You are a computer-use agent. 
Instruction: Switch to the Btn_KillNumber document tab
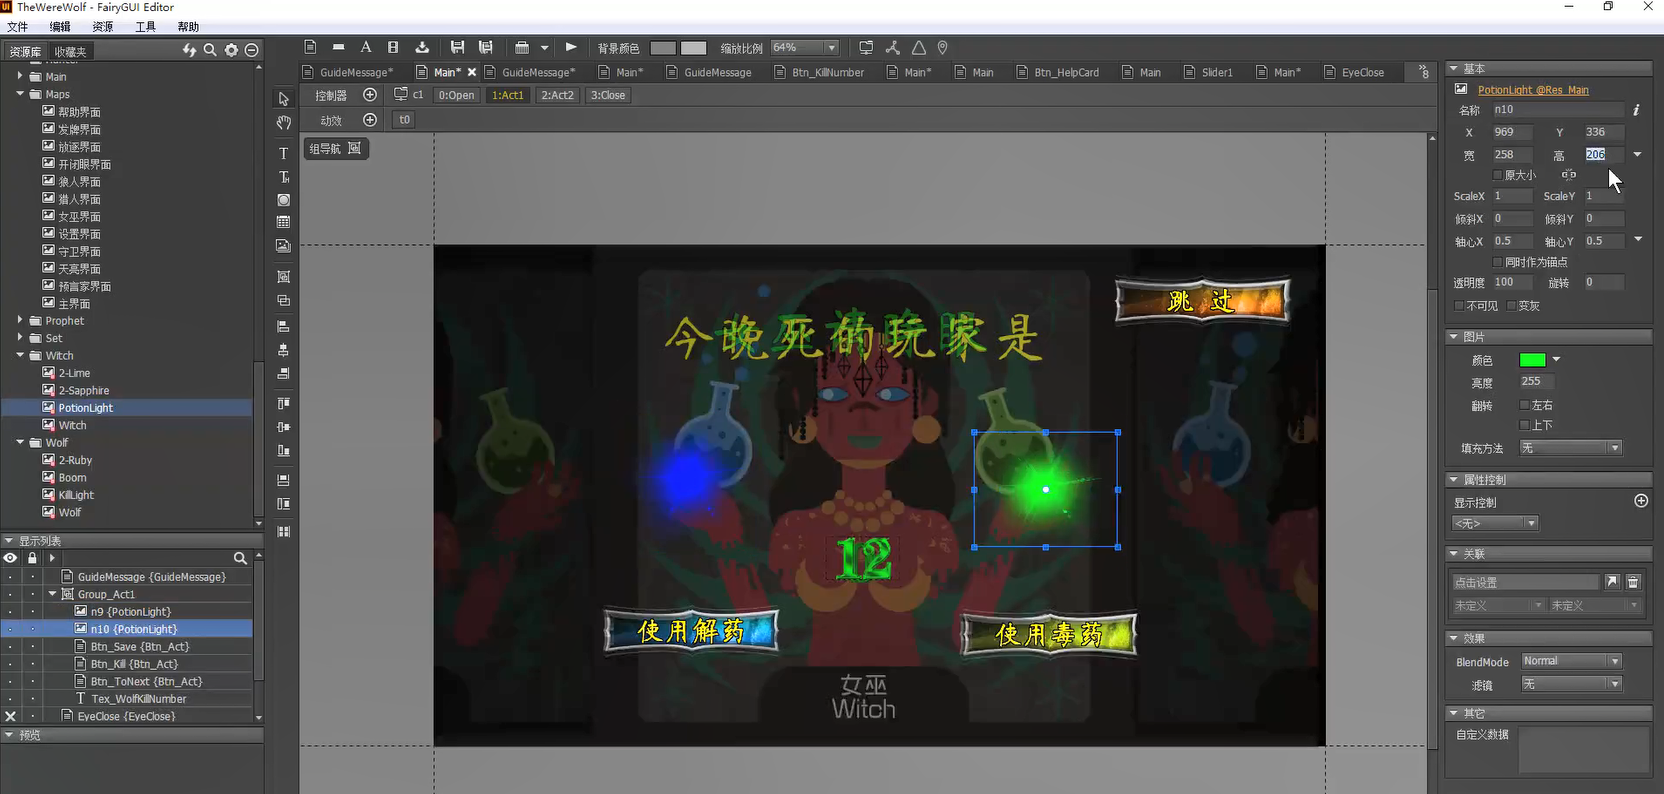point(819,72)
